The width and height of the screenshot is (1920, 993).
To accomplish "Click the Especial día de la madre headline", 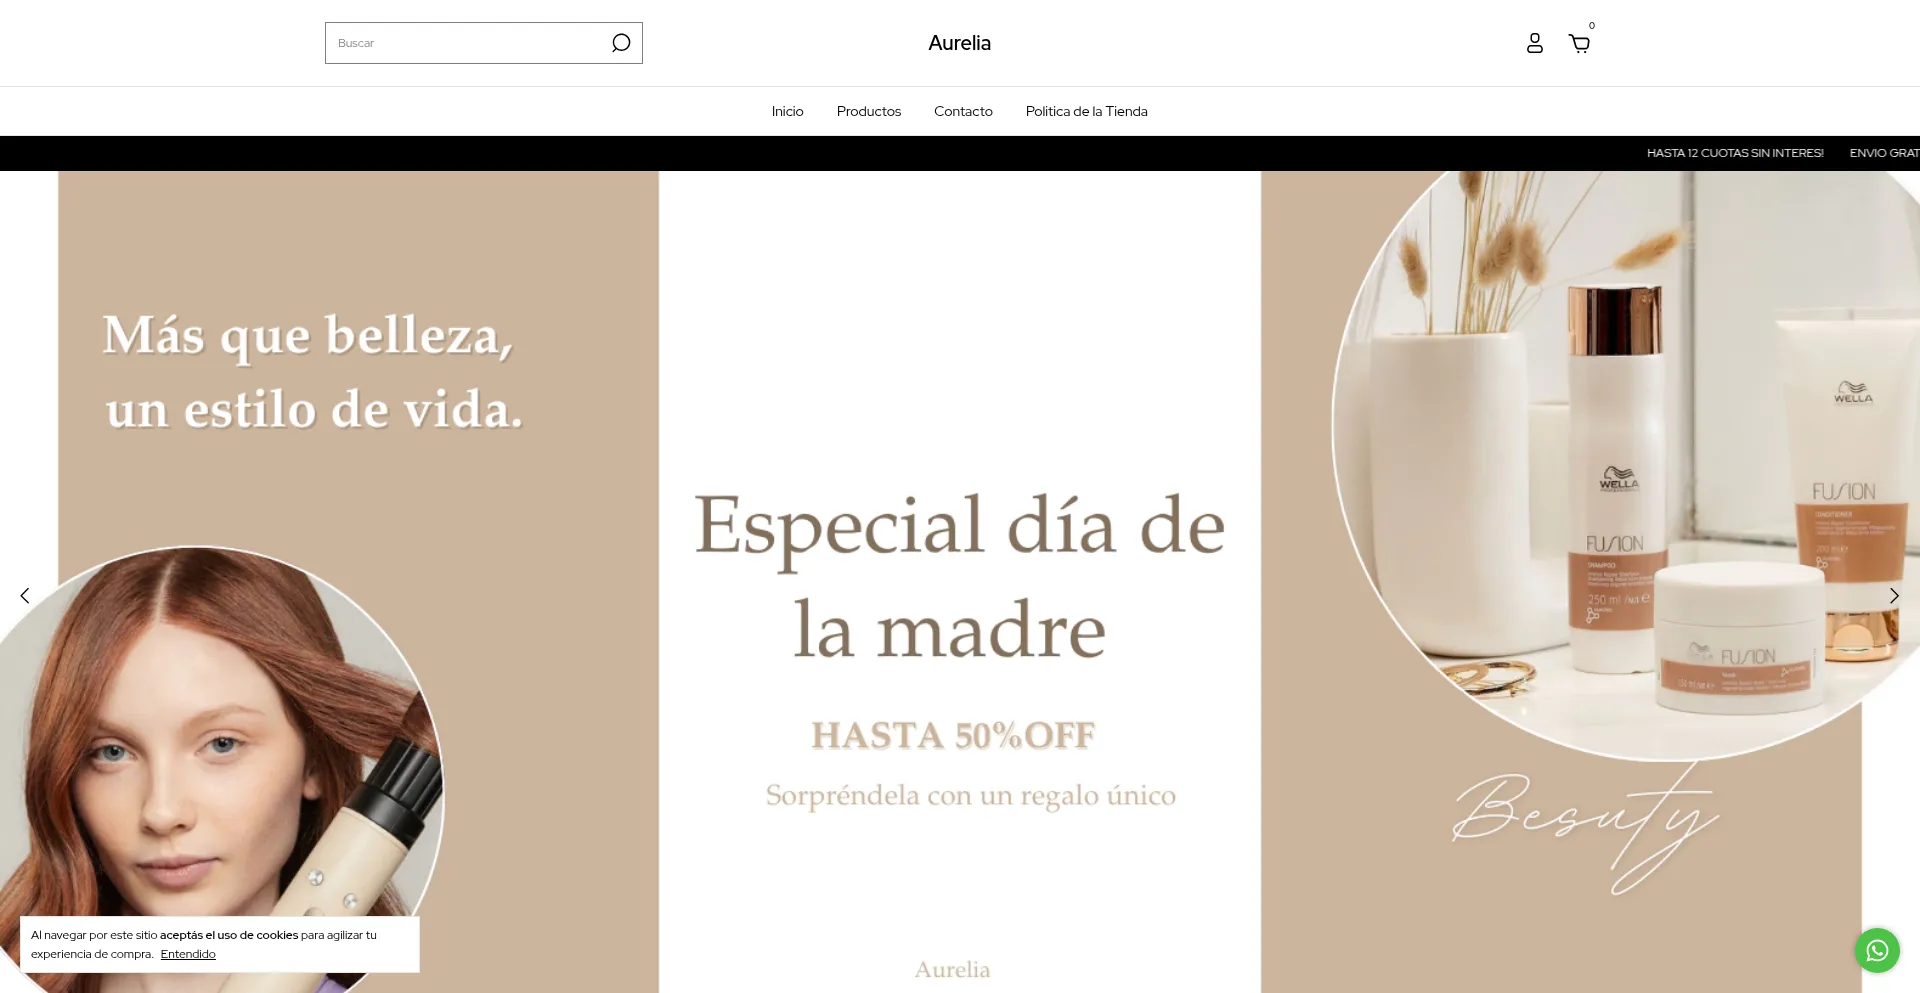I will (x=959, y=575).
